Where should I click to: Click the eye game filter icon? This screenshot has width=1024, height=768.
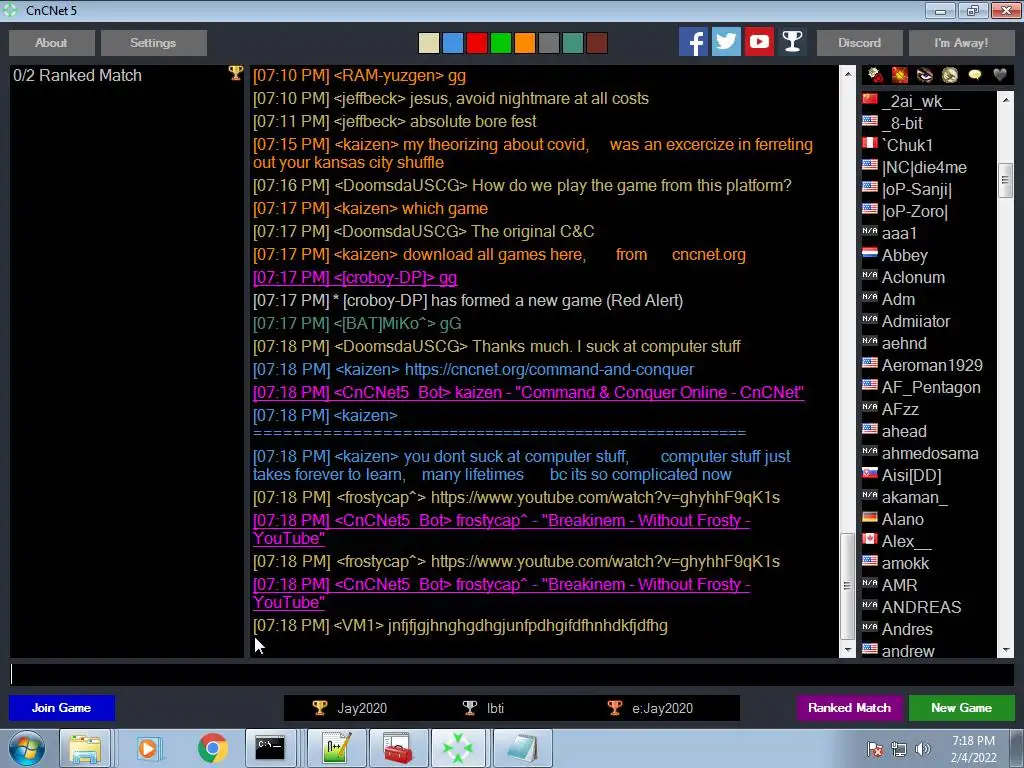pos(925,76)
